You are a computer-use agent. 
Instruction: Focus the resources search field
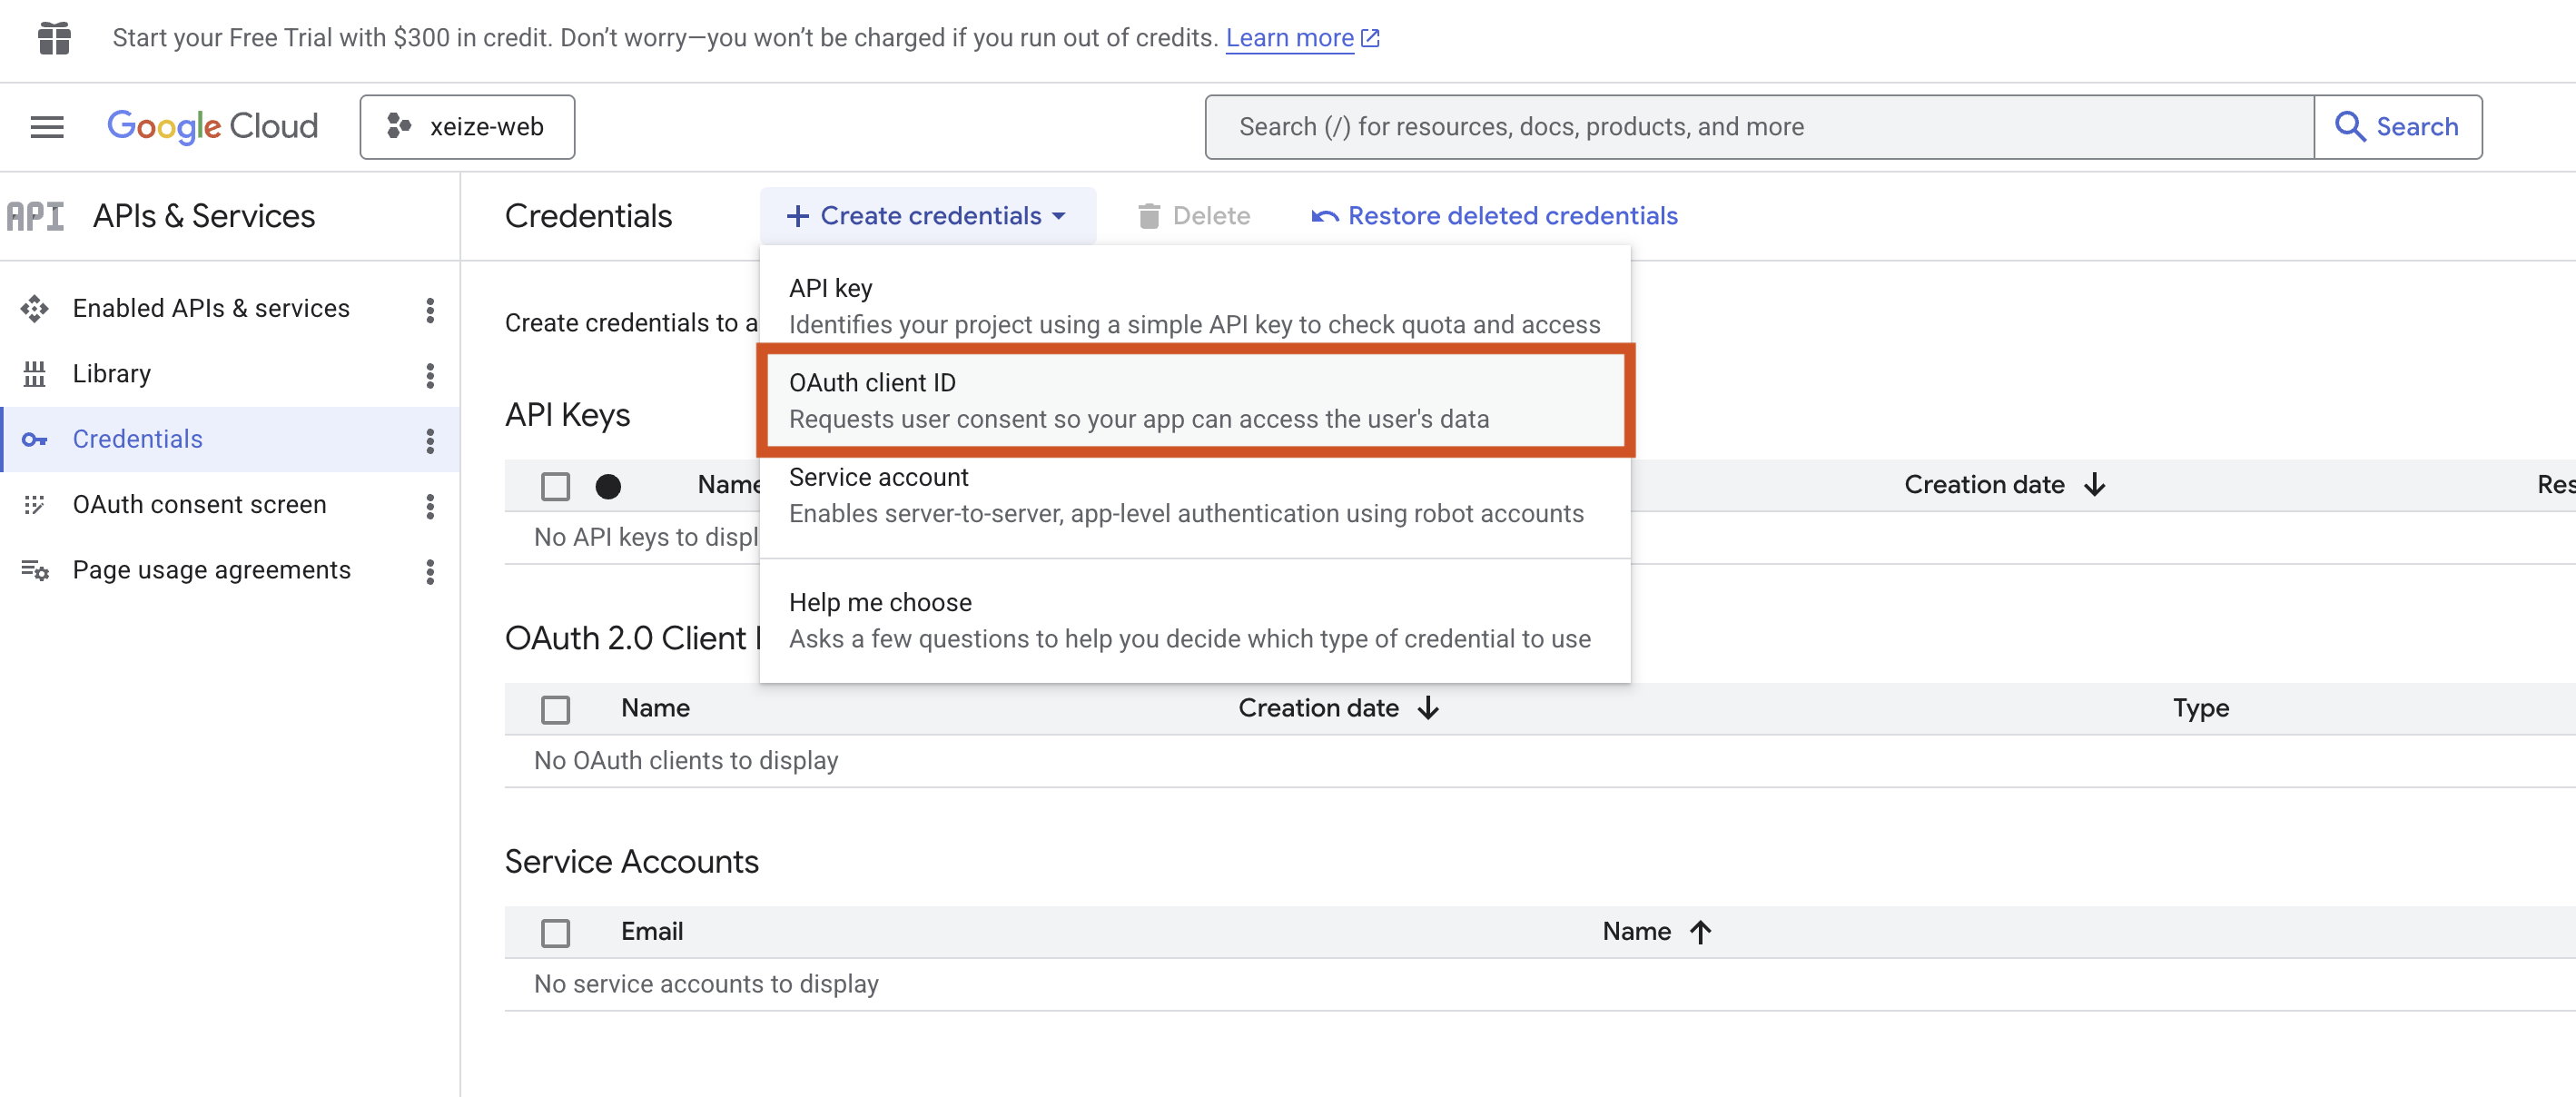(1759, 127)
